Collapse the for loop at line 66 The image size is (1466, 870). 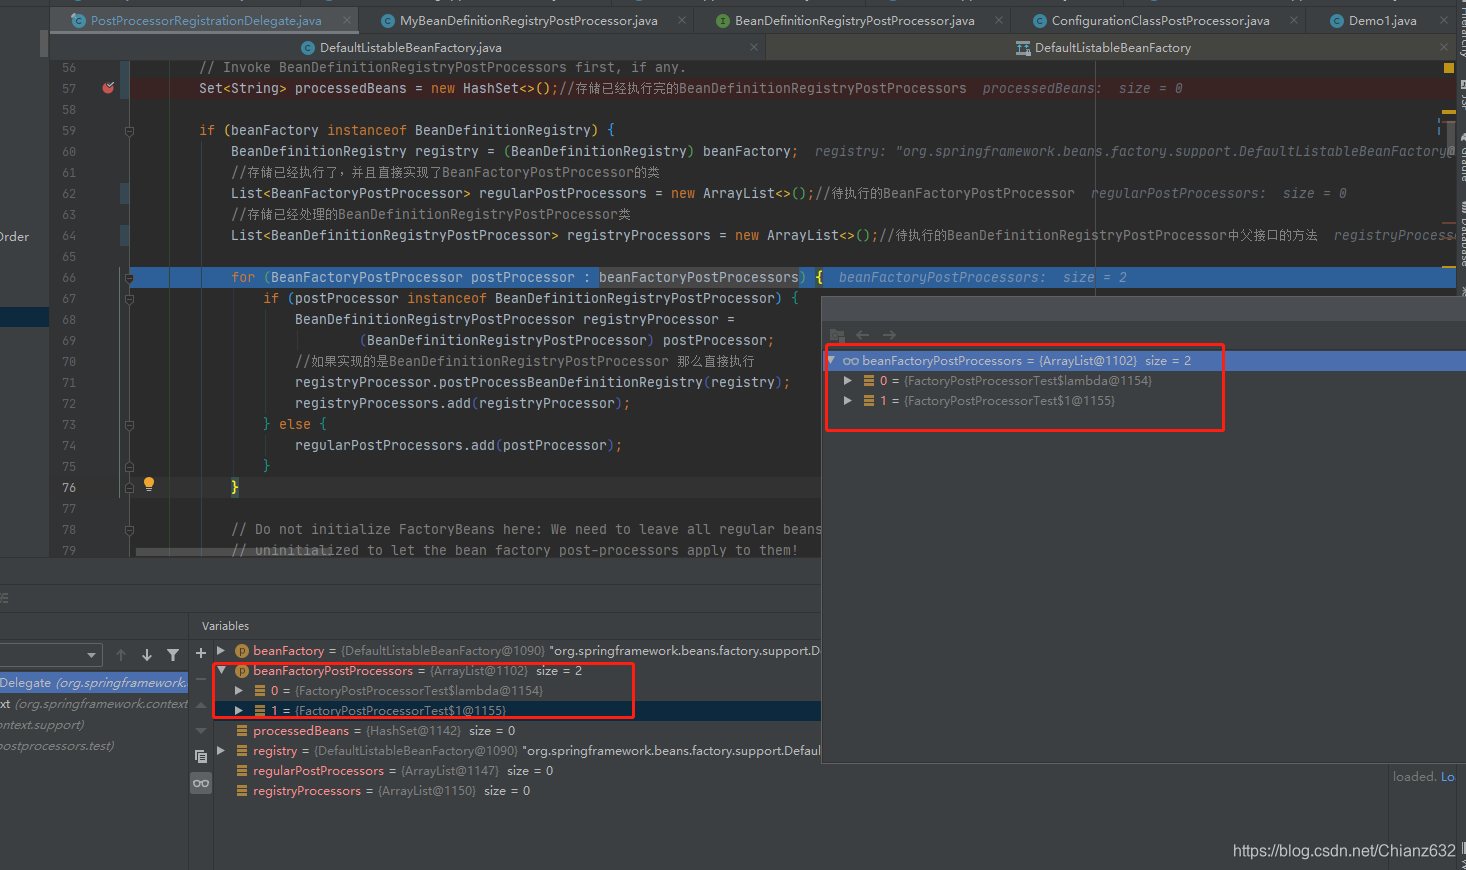coord(129,278)
